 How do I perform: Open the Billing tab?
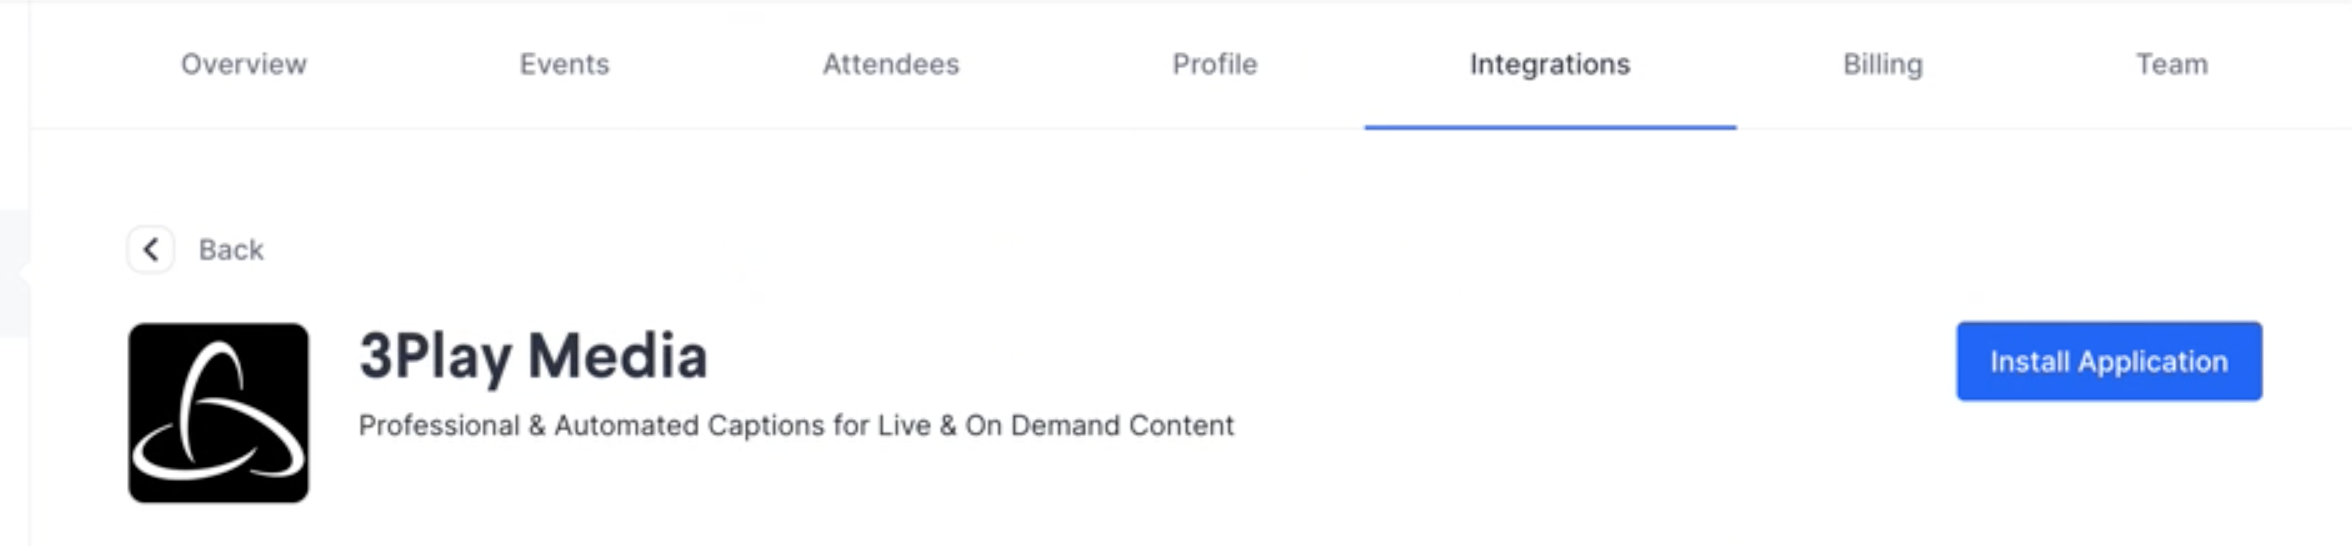[1882, 64]
